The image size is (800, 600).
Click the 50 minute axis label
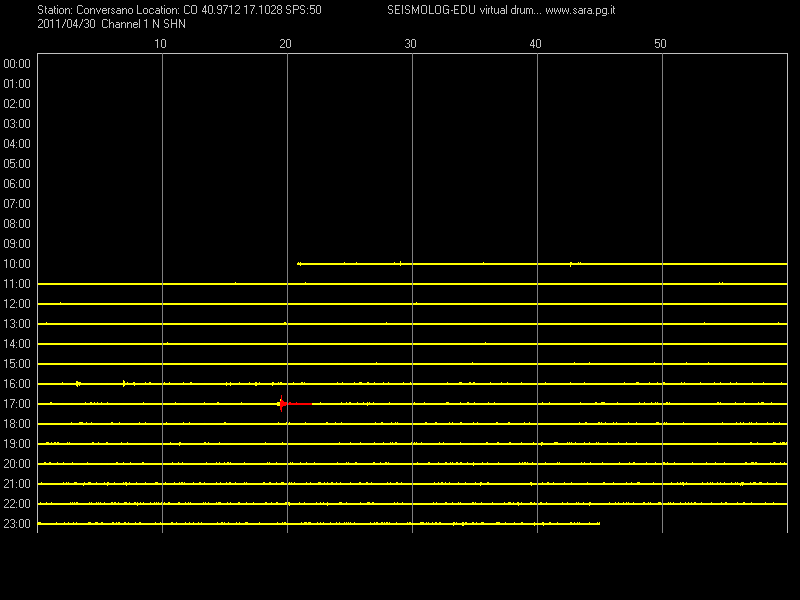660,44
